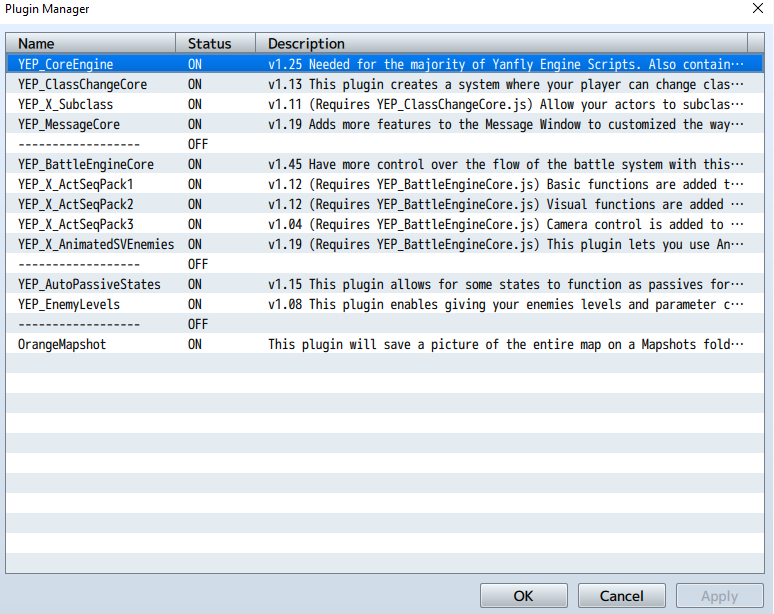
Task: Click the Status column header
Action: click(216, 43)
